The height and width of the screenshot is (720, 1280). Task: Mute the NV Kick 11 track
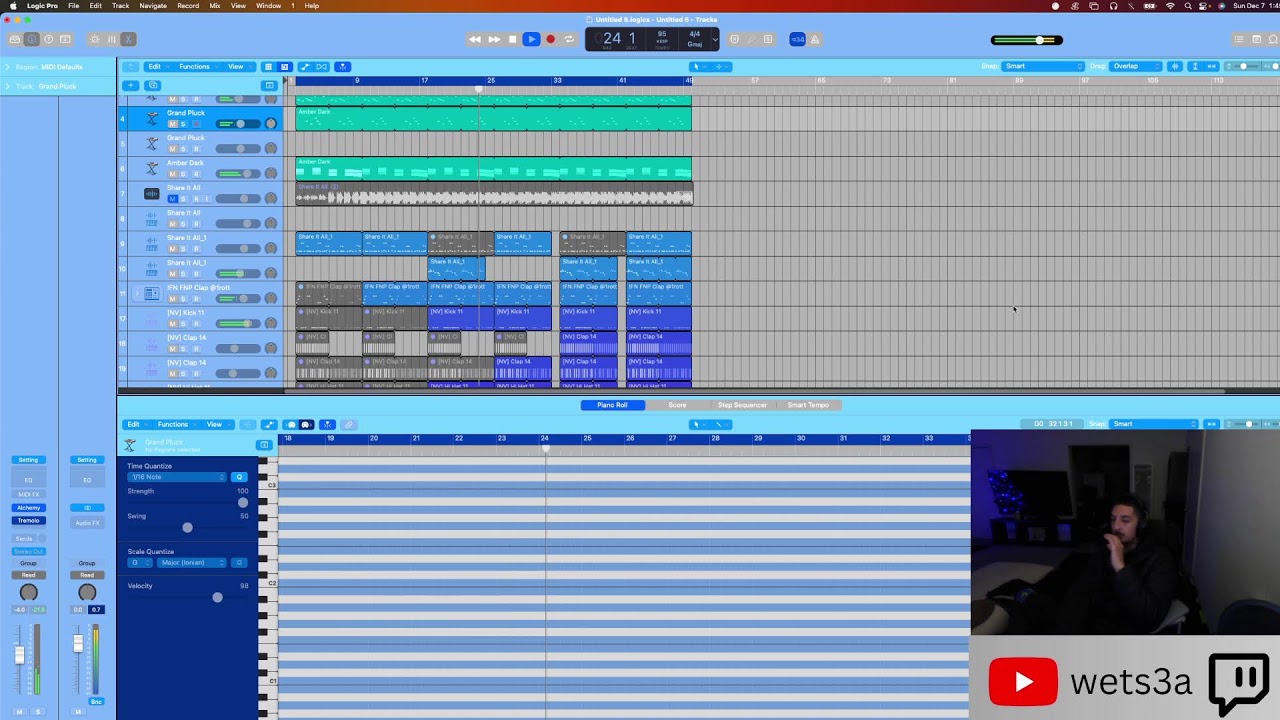(x=172, y=324)
